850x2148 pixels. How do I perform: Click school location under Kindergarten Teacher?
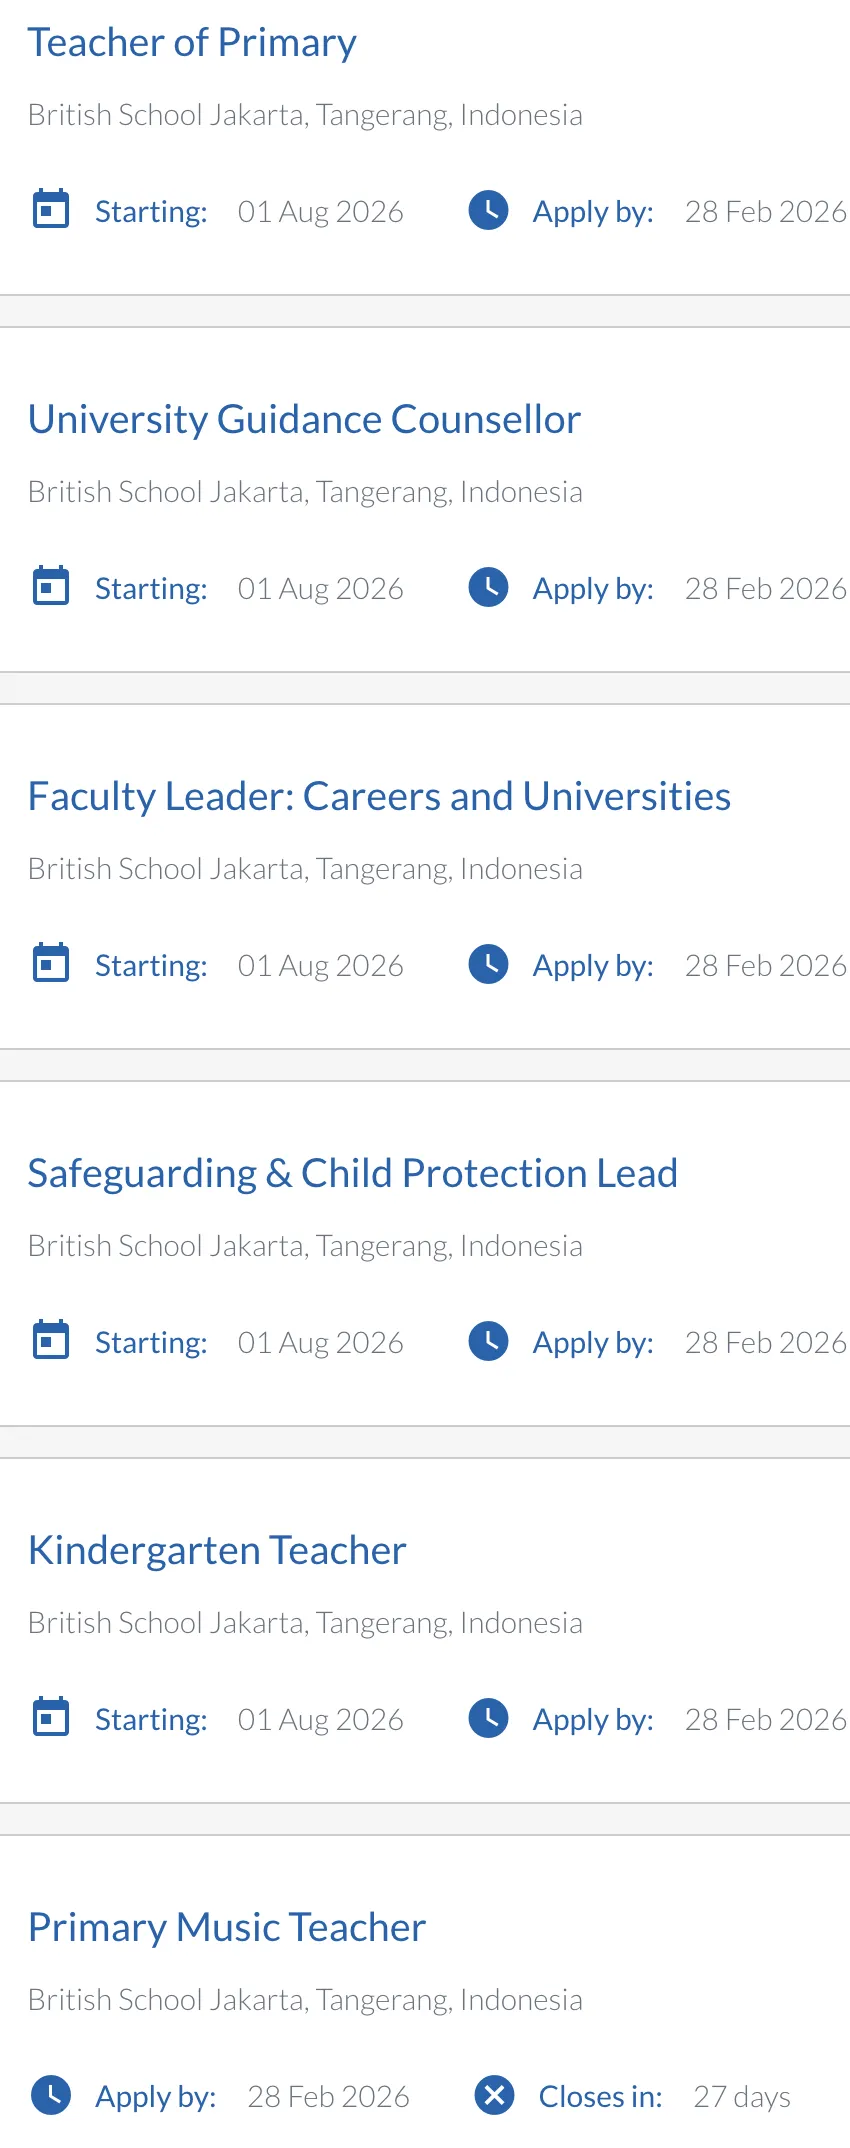click(305, 1623)
